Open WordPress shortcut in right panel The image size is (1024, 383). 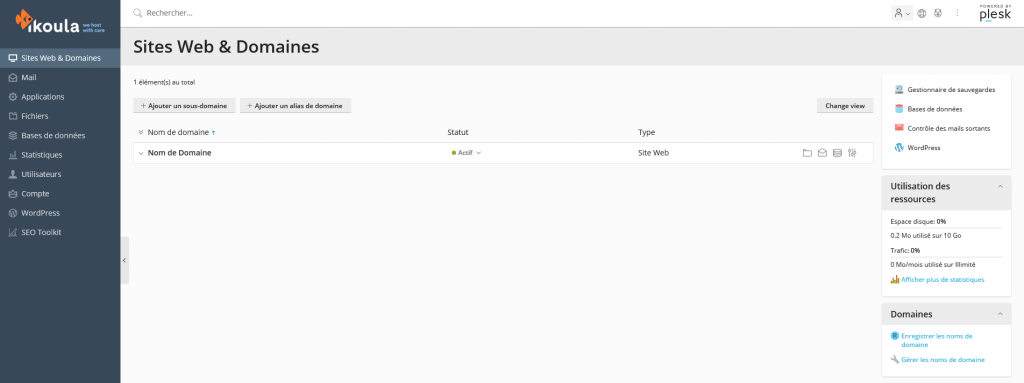[918, 148]
